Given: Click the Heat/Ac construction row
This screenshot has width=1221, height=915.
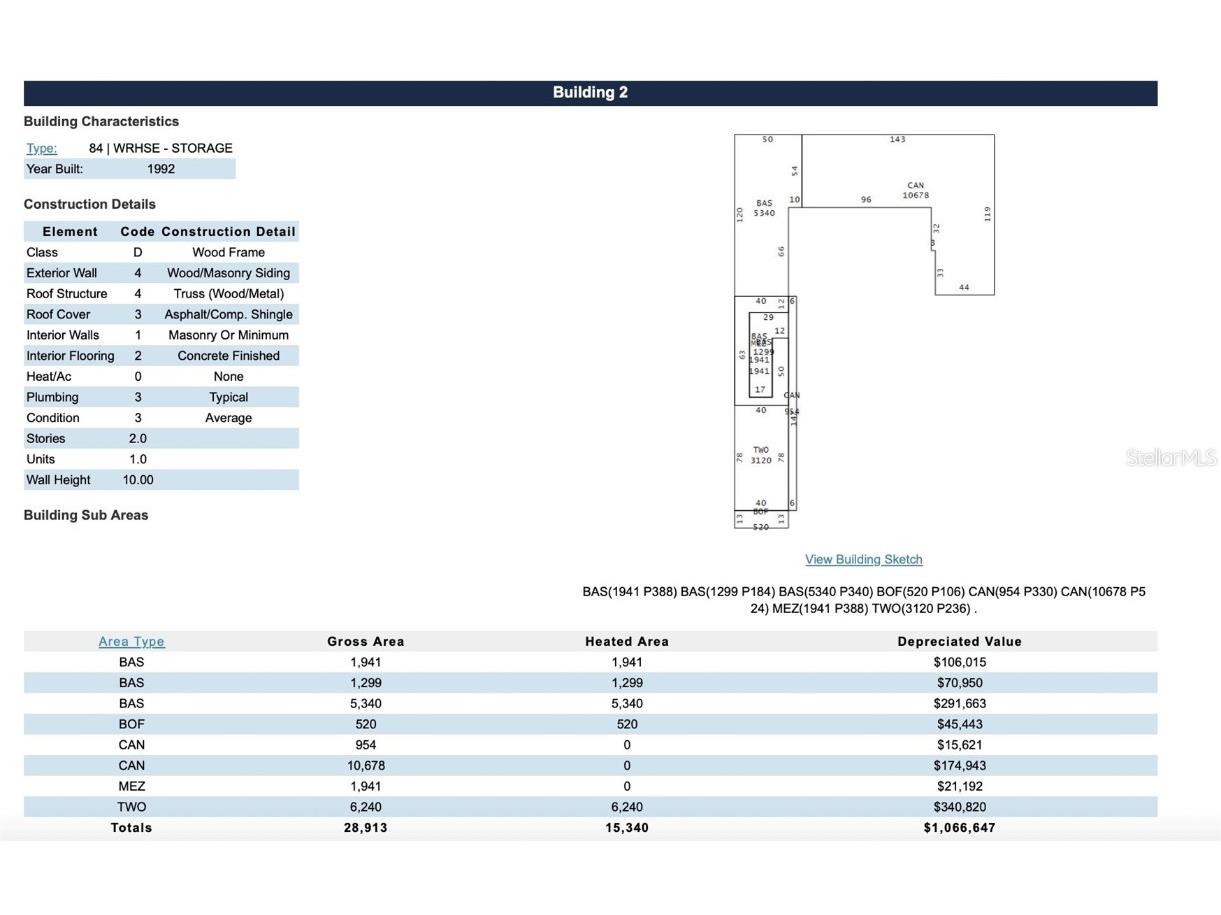Looking at the screenshot, I should (160, 377).
